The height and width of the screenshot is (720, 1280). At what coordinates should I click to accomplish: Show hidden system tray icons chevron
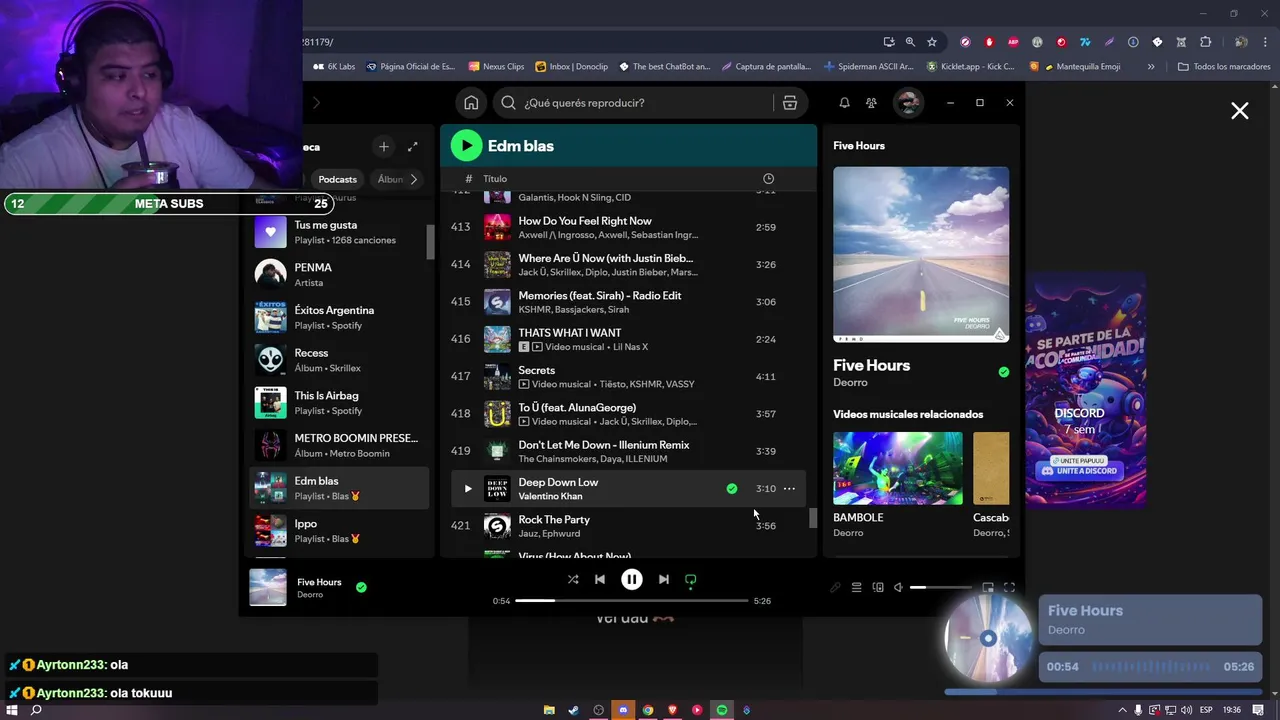(x=1122, y=710)
